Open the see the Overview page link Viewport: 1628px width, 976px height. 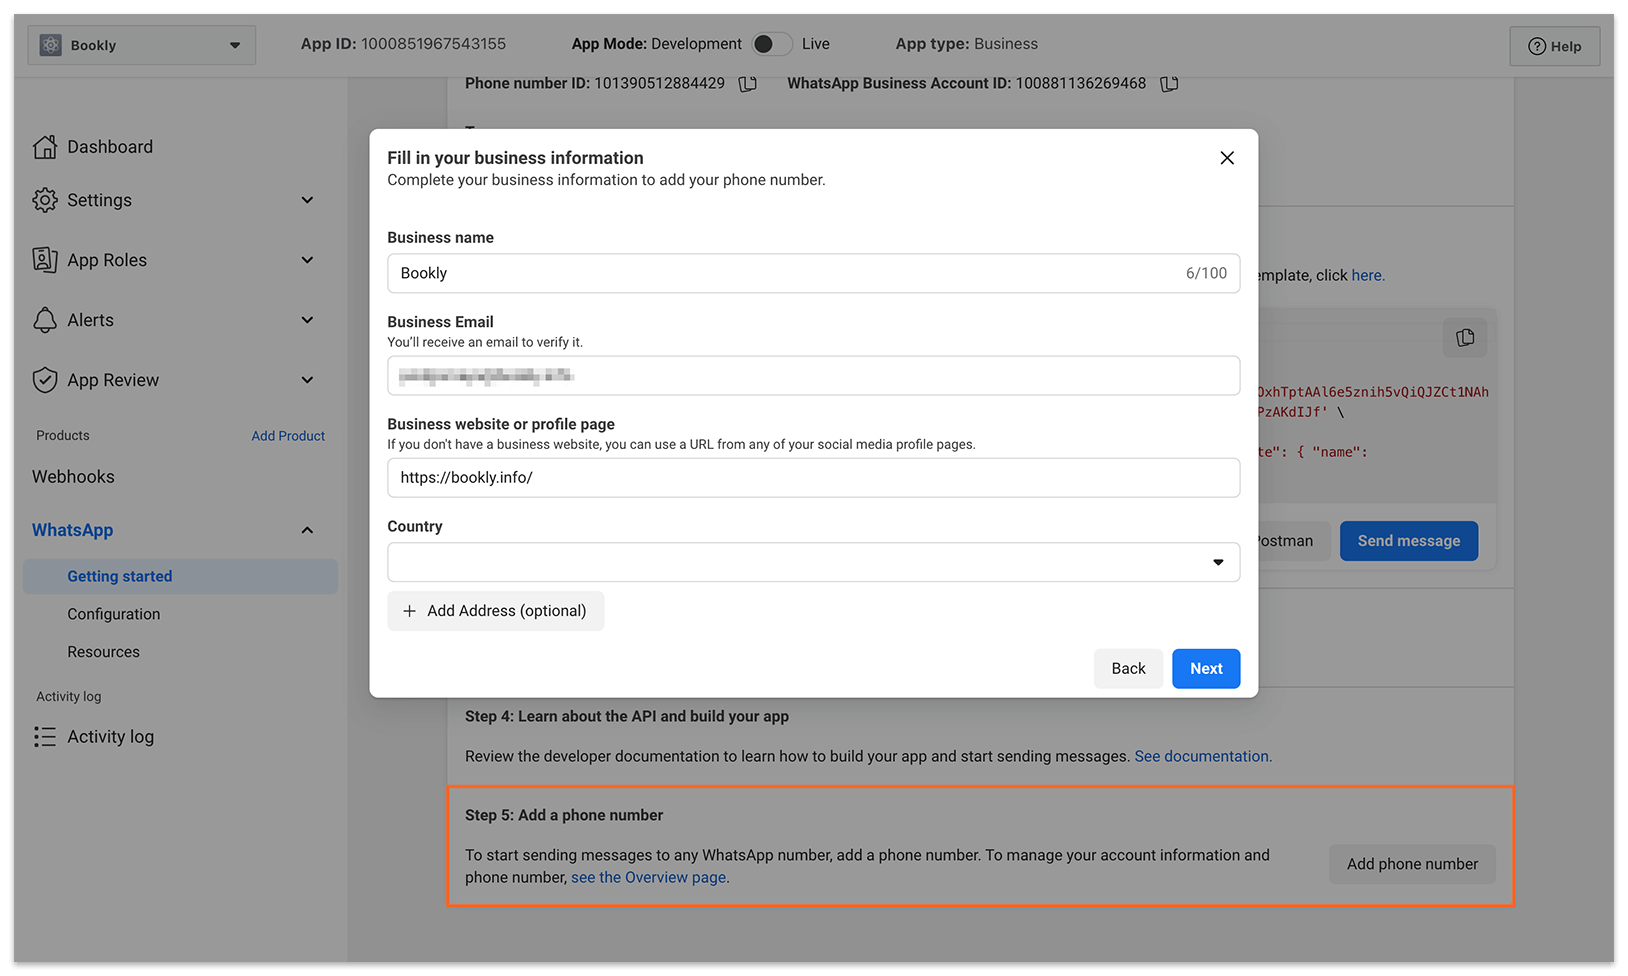click(650, 877)
